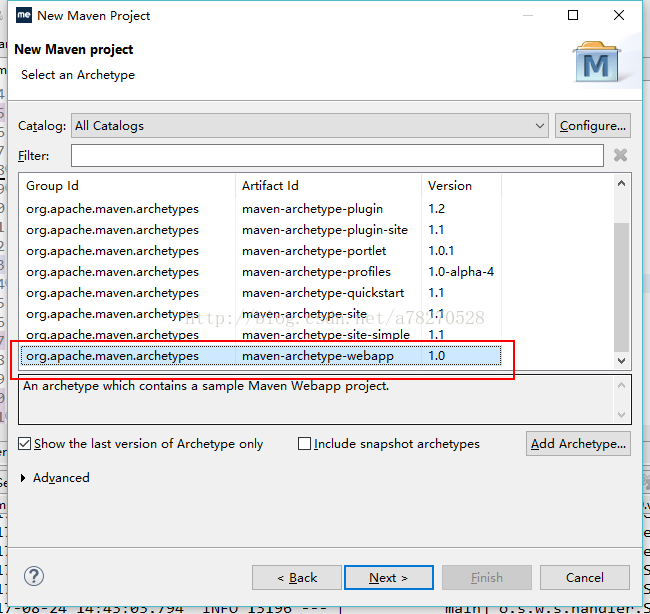
Task: Sort by Artifact Id column header
Action: 328,185
